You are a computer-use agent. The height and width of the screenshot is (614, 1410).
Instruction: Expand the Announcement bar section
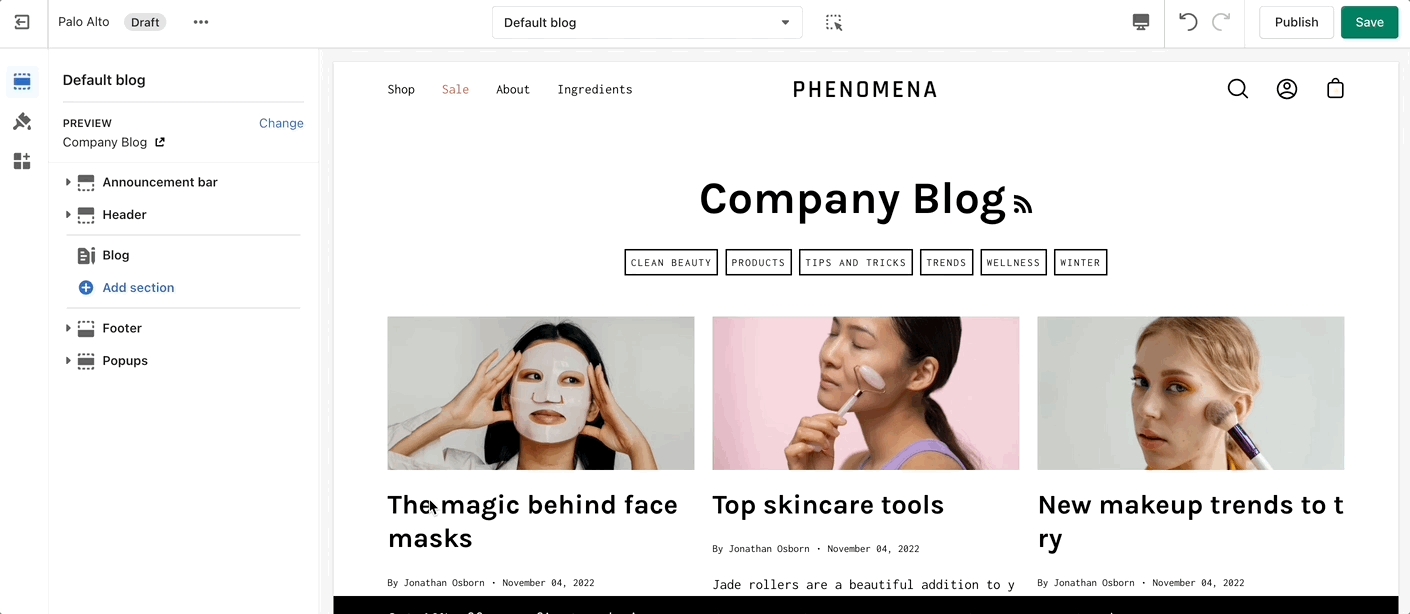click(68, 182)
